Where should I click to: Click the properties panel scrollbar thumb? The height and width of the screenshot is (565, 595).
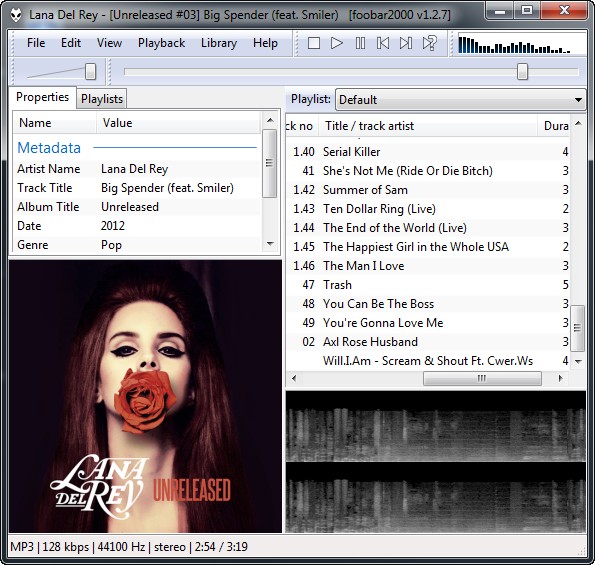click(269, 163)
